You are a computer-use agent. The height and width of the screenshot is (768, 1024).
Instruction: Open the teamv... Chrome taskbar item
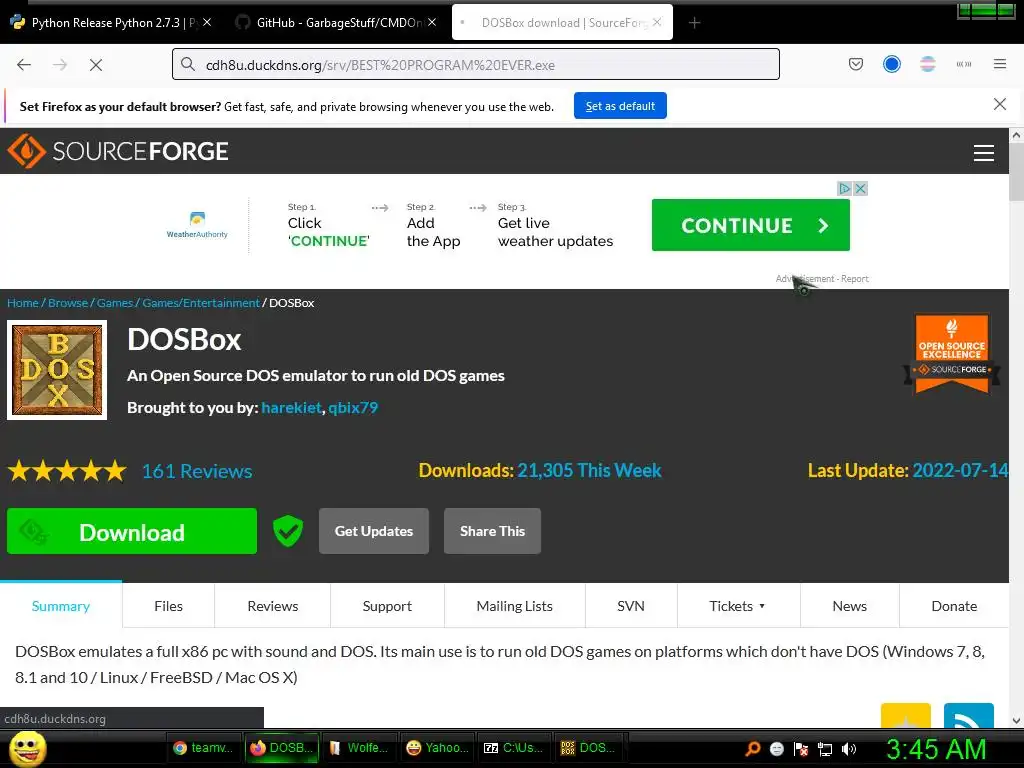[204, 748]
